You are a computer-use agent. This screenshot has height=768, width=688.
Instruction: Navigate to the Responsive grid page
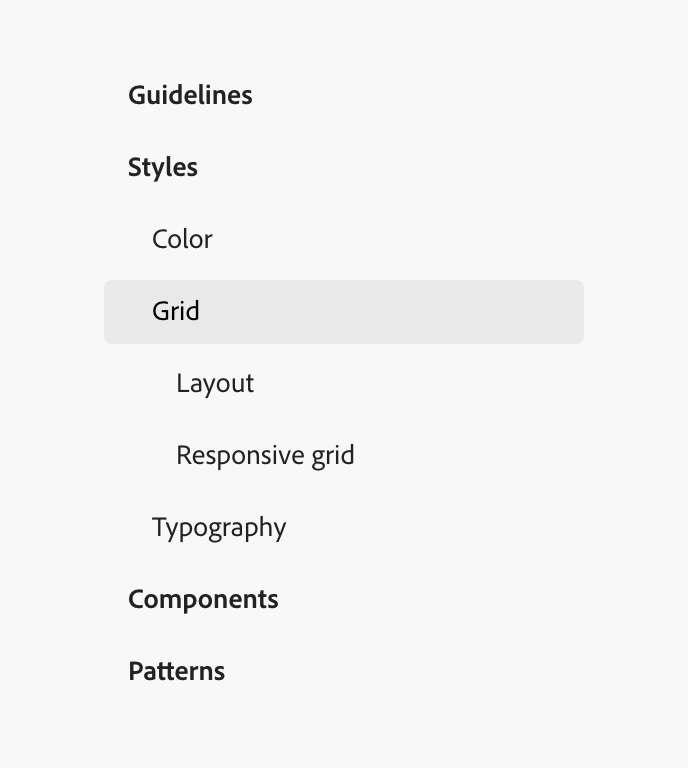coord(265,455)
